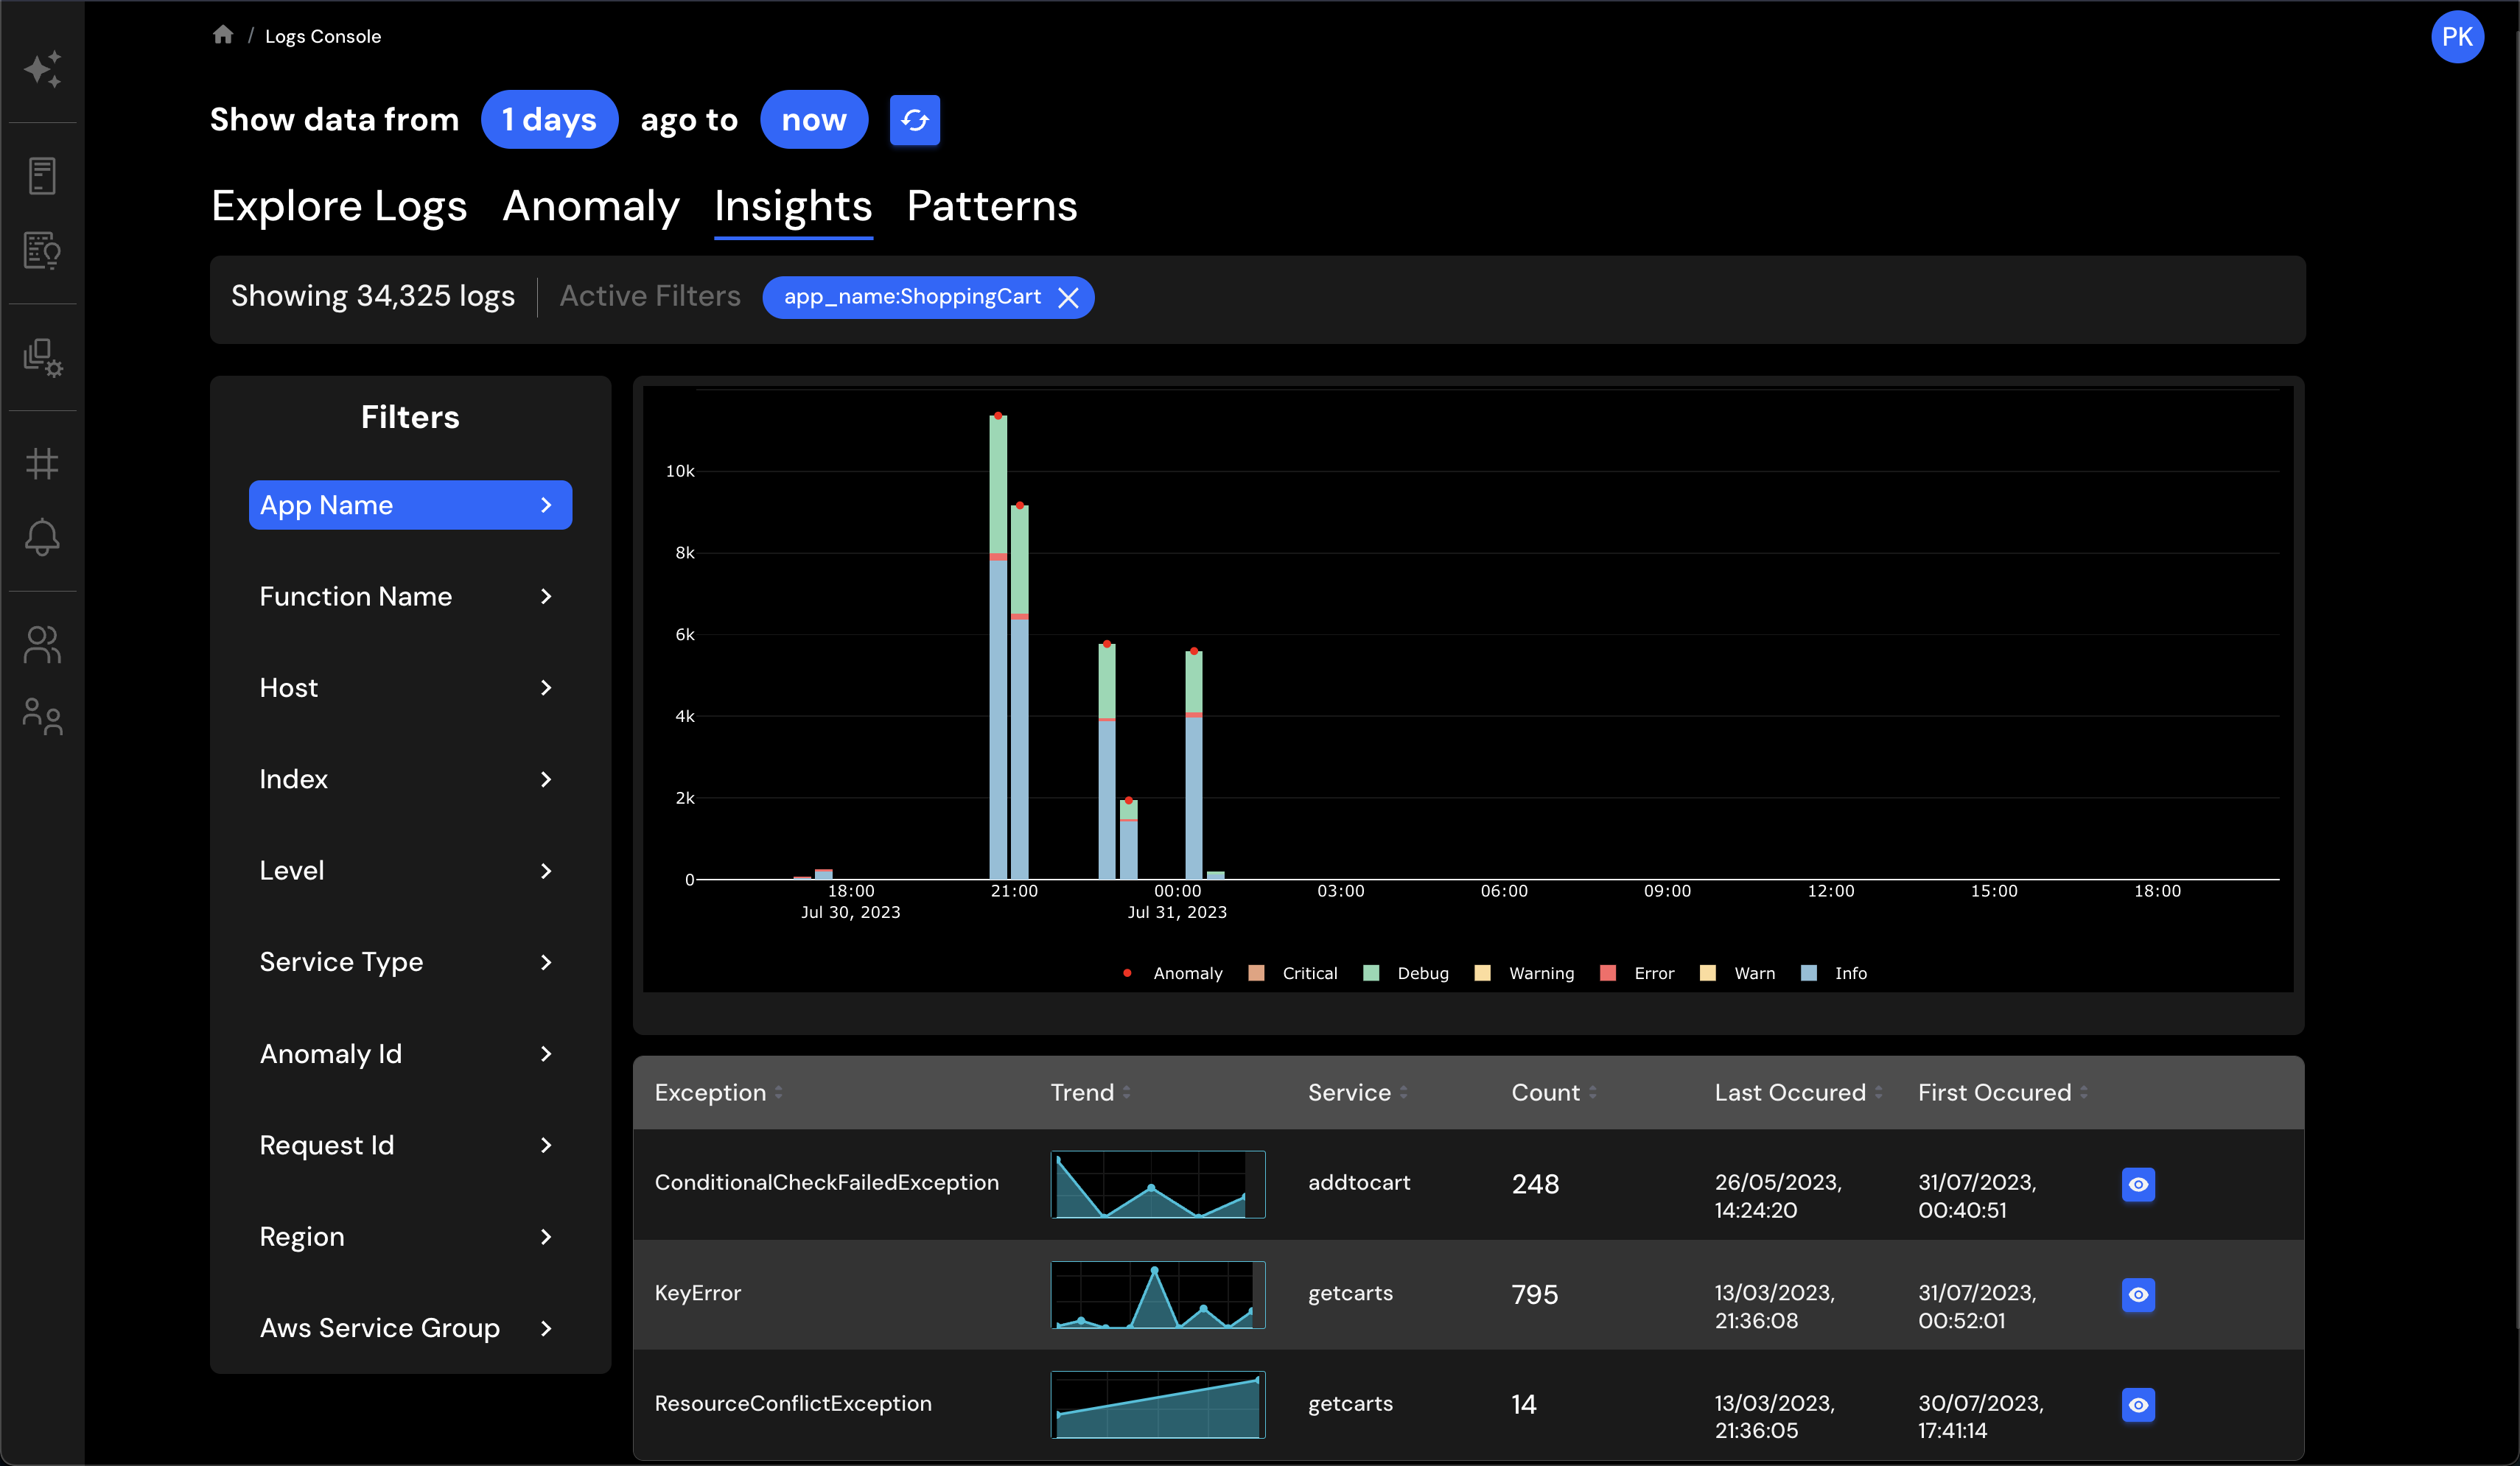Toggle Anomaly series in chart legend
Image resolution: width=2520 pixels, height=1466 pixels.
pos(1172,973)
